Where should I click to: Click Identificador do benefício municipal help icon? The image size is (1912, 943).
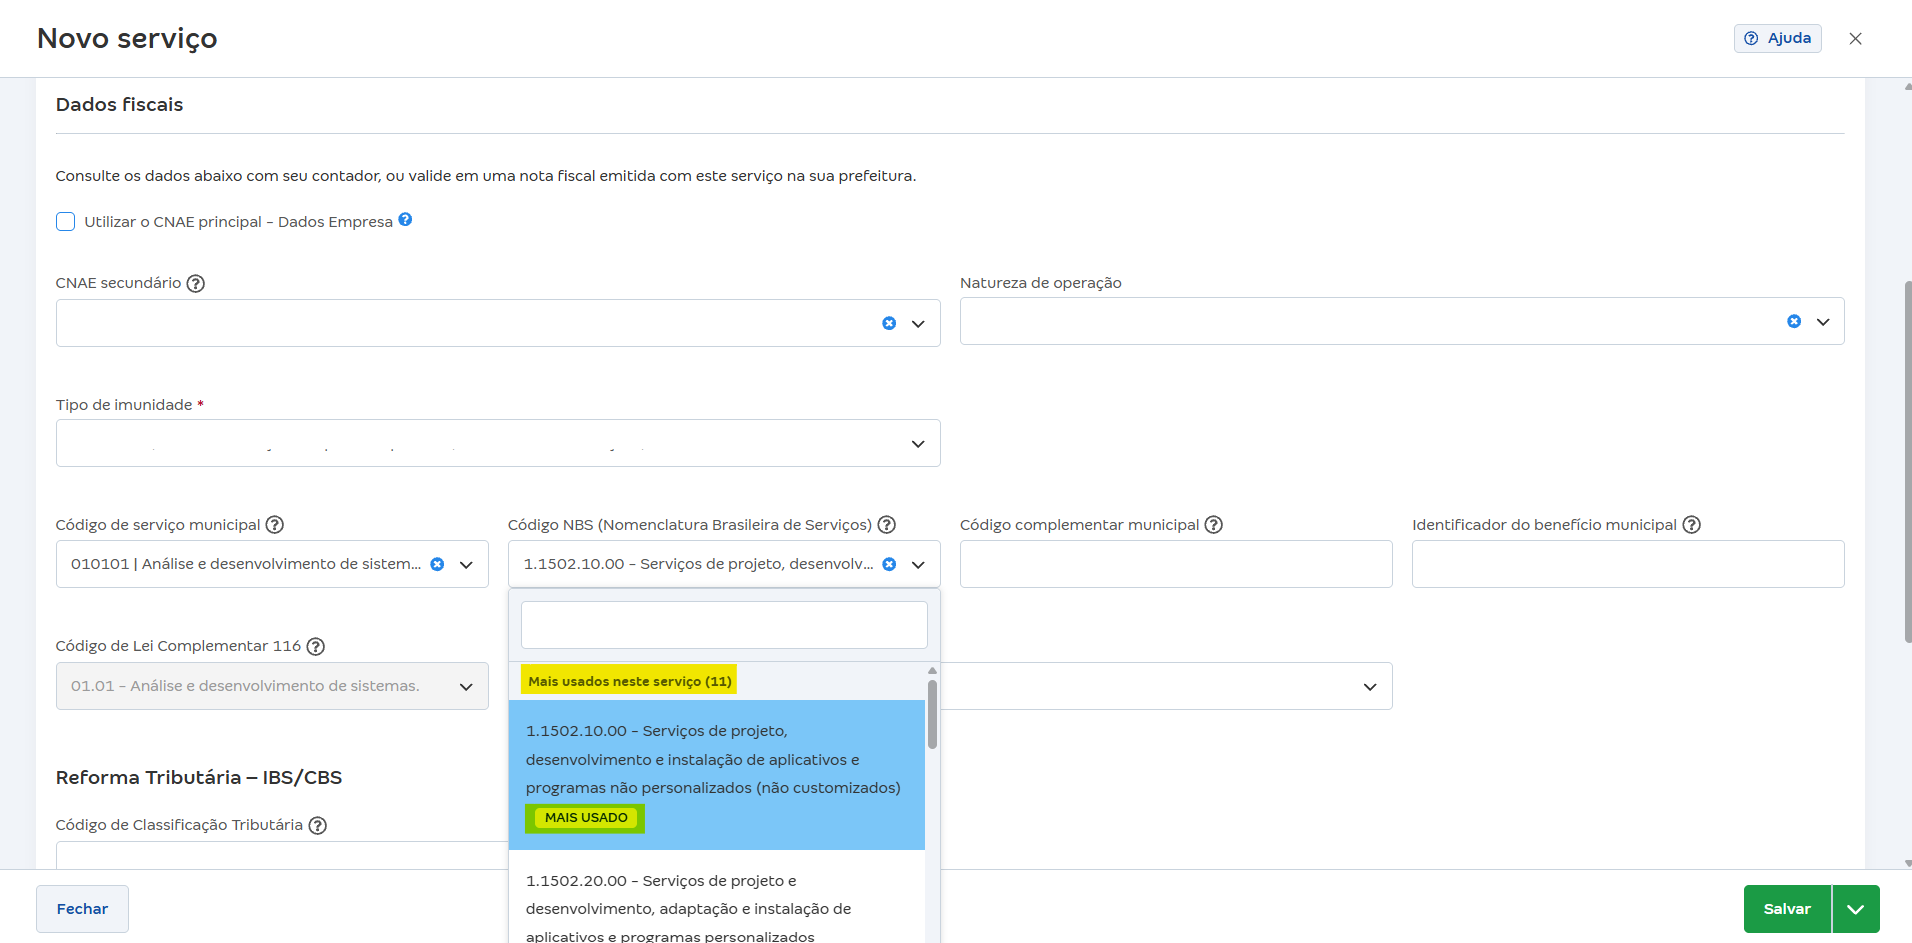[x=1692, y=525]
